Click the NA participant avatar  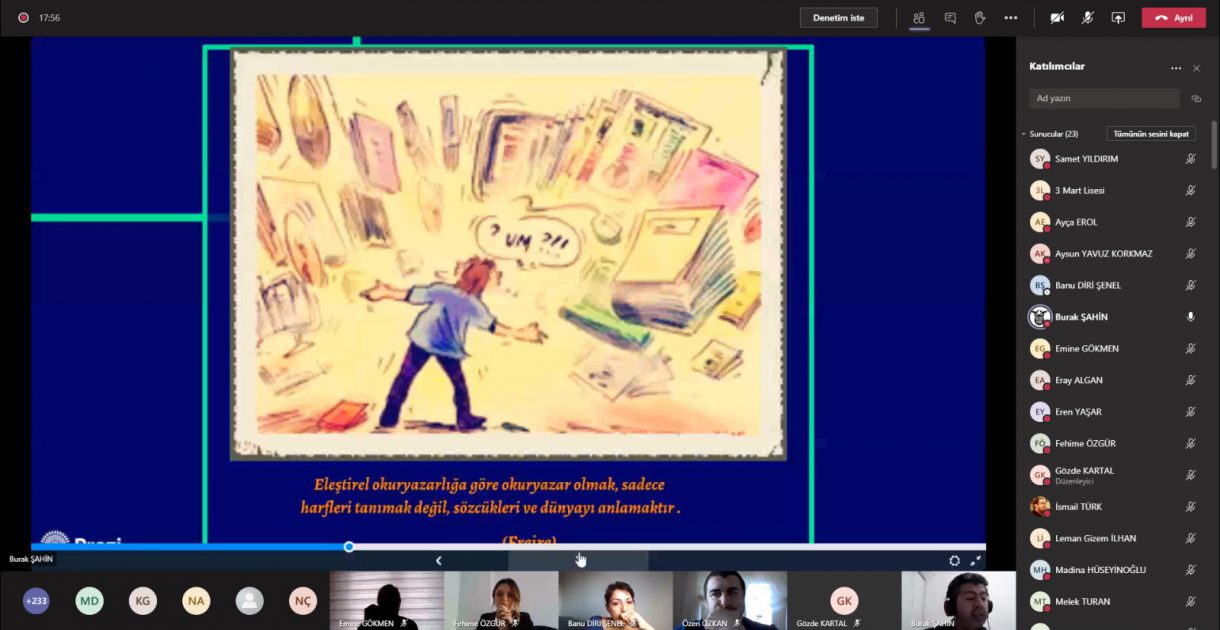tap(196, 601)
